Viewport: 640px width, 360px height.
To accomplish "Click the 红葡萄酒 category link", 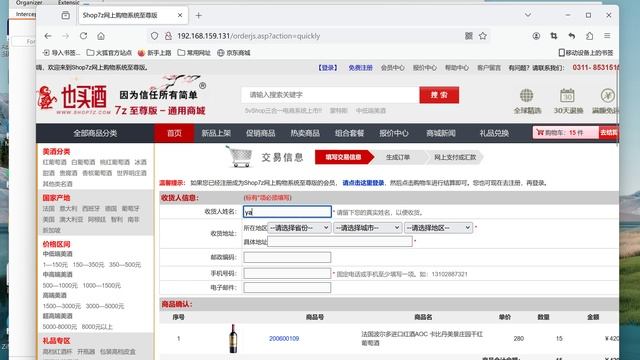I will (x=55, y=162).
